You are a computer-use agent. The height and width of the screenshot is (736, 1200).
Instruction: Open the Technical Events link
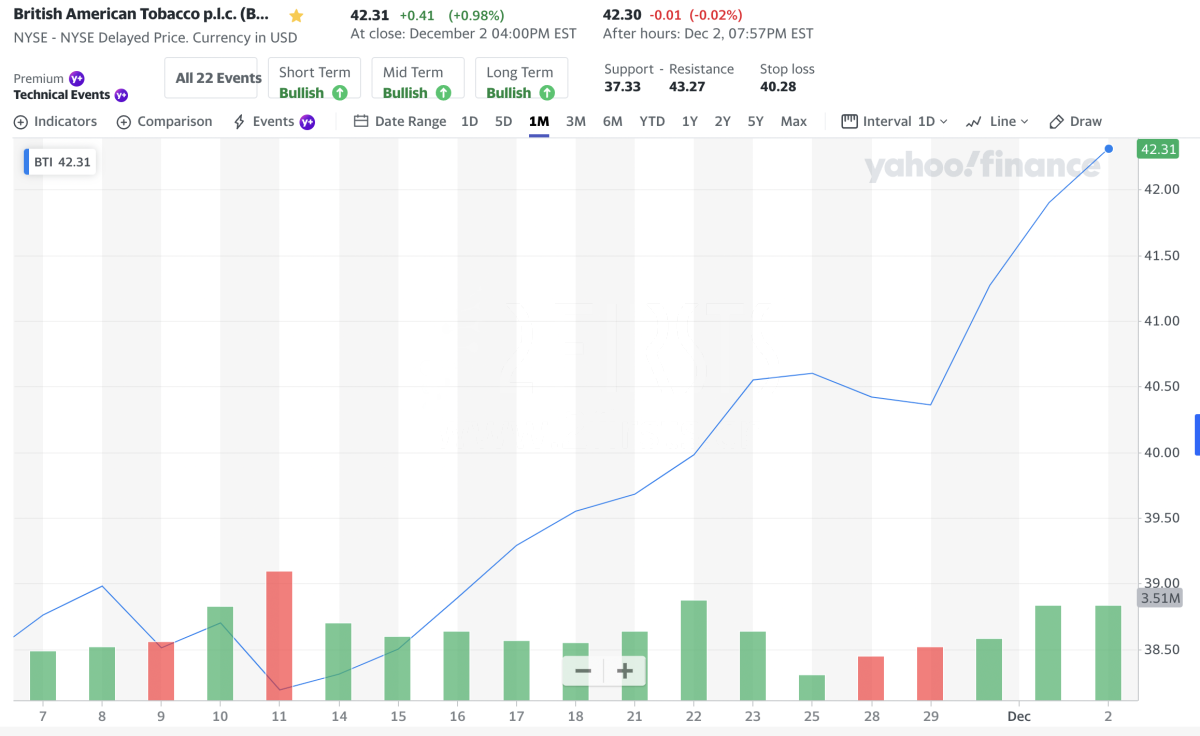(62, 95)
